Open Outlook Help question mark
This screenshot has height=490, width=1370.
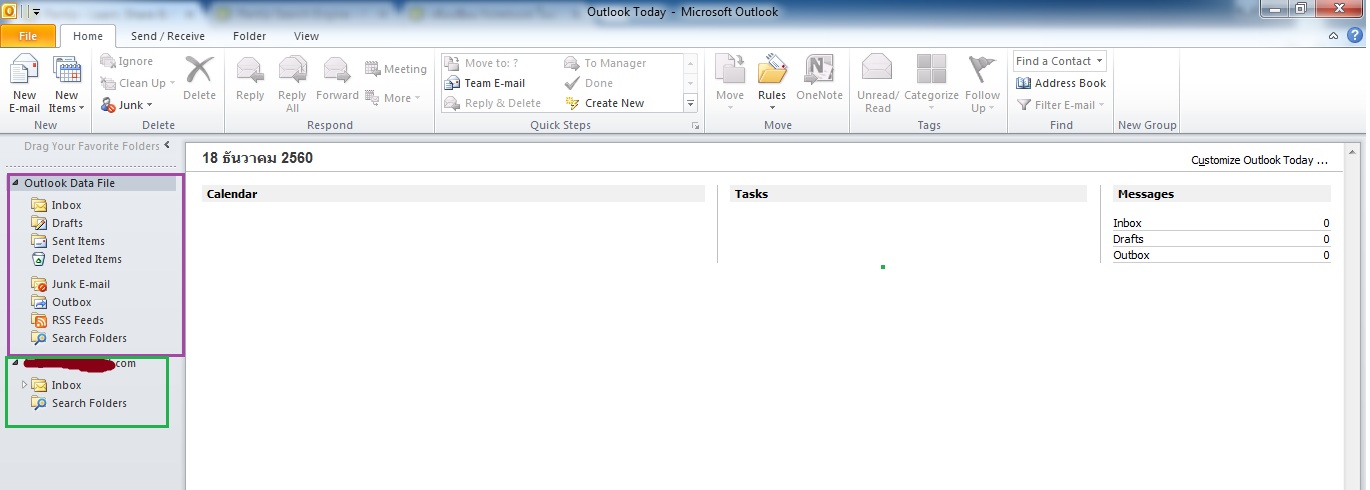click(1355, 35)
